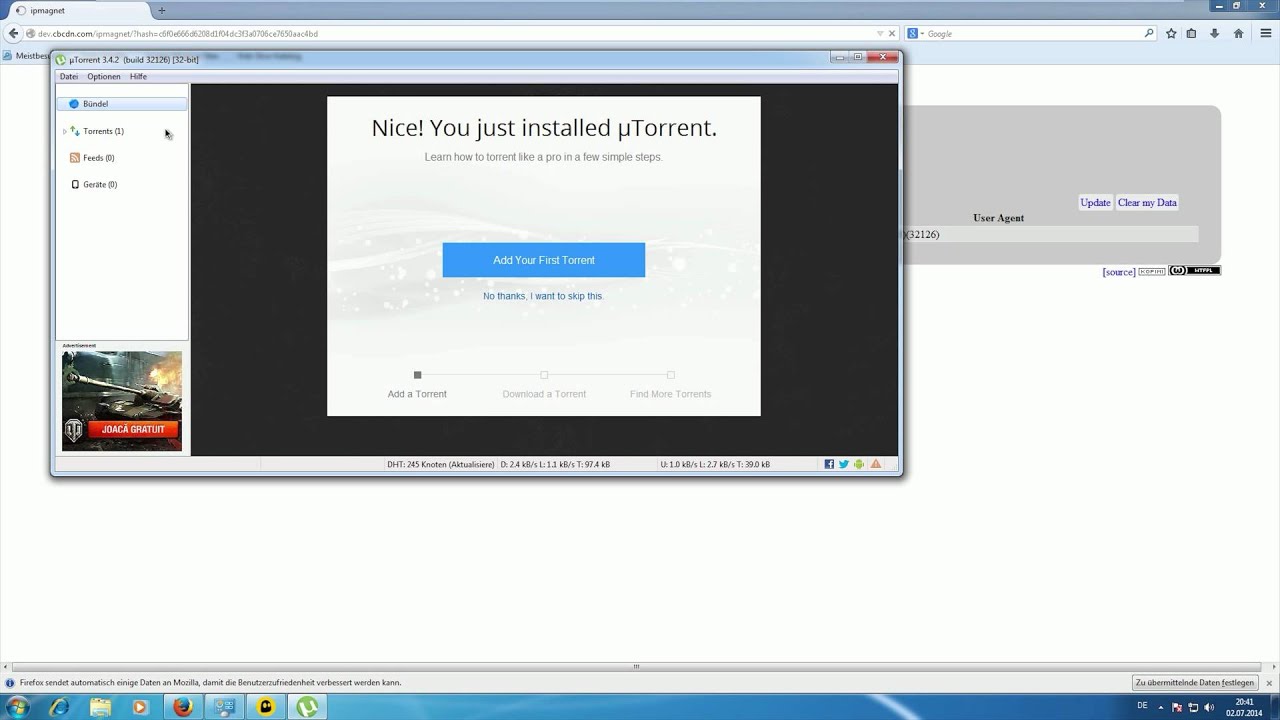Open the Datei menu in µTorrent
Screen dimensions: 1280x720
68,77
